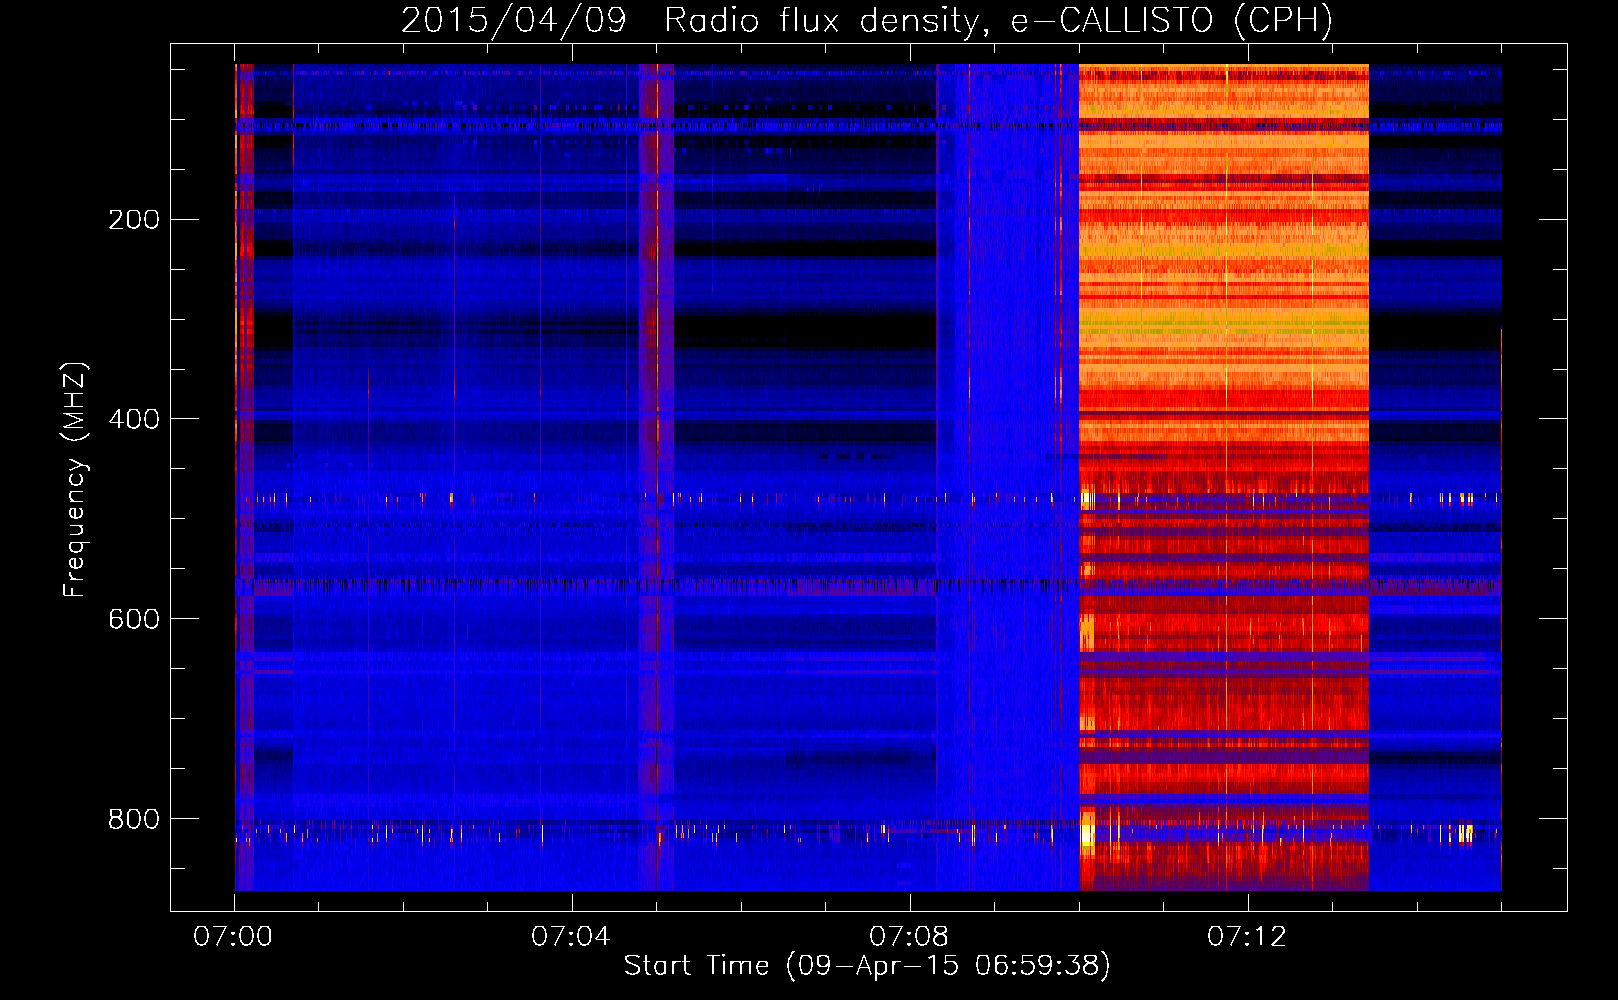1618x1000 pixels.
Task: Click the 07:12 time tick label
Action: [x=1247, y=937]
